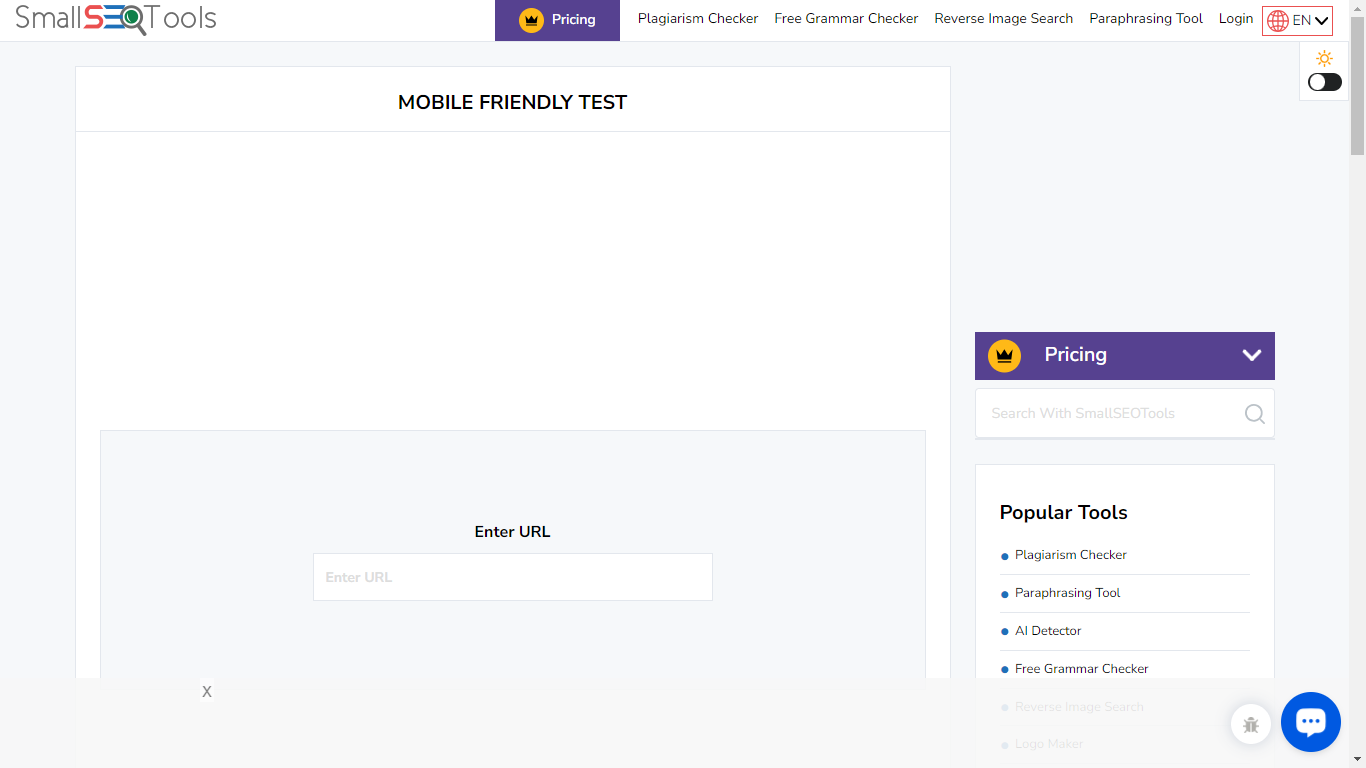Open Paraphrasing Tool from Popular Tools
The height and width of the screenshot is (768, 1366).
coord(1068,593)
